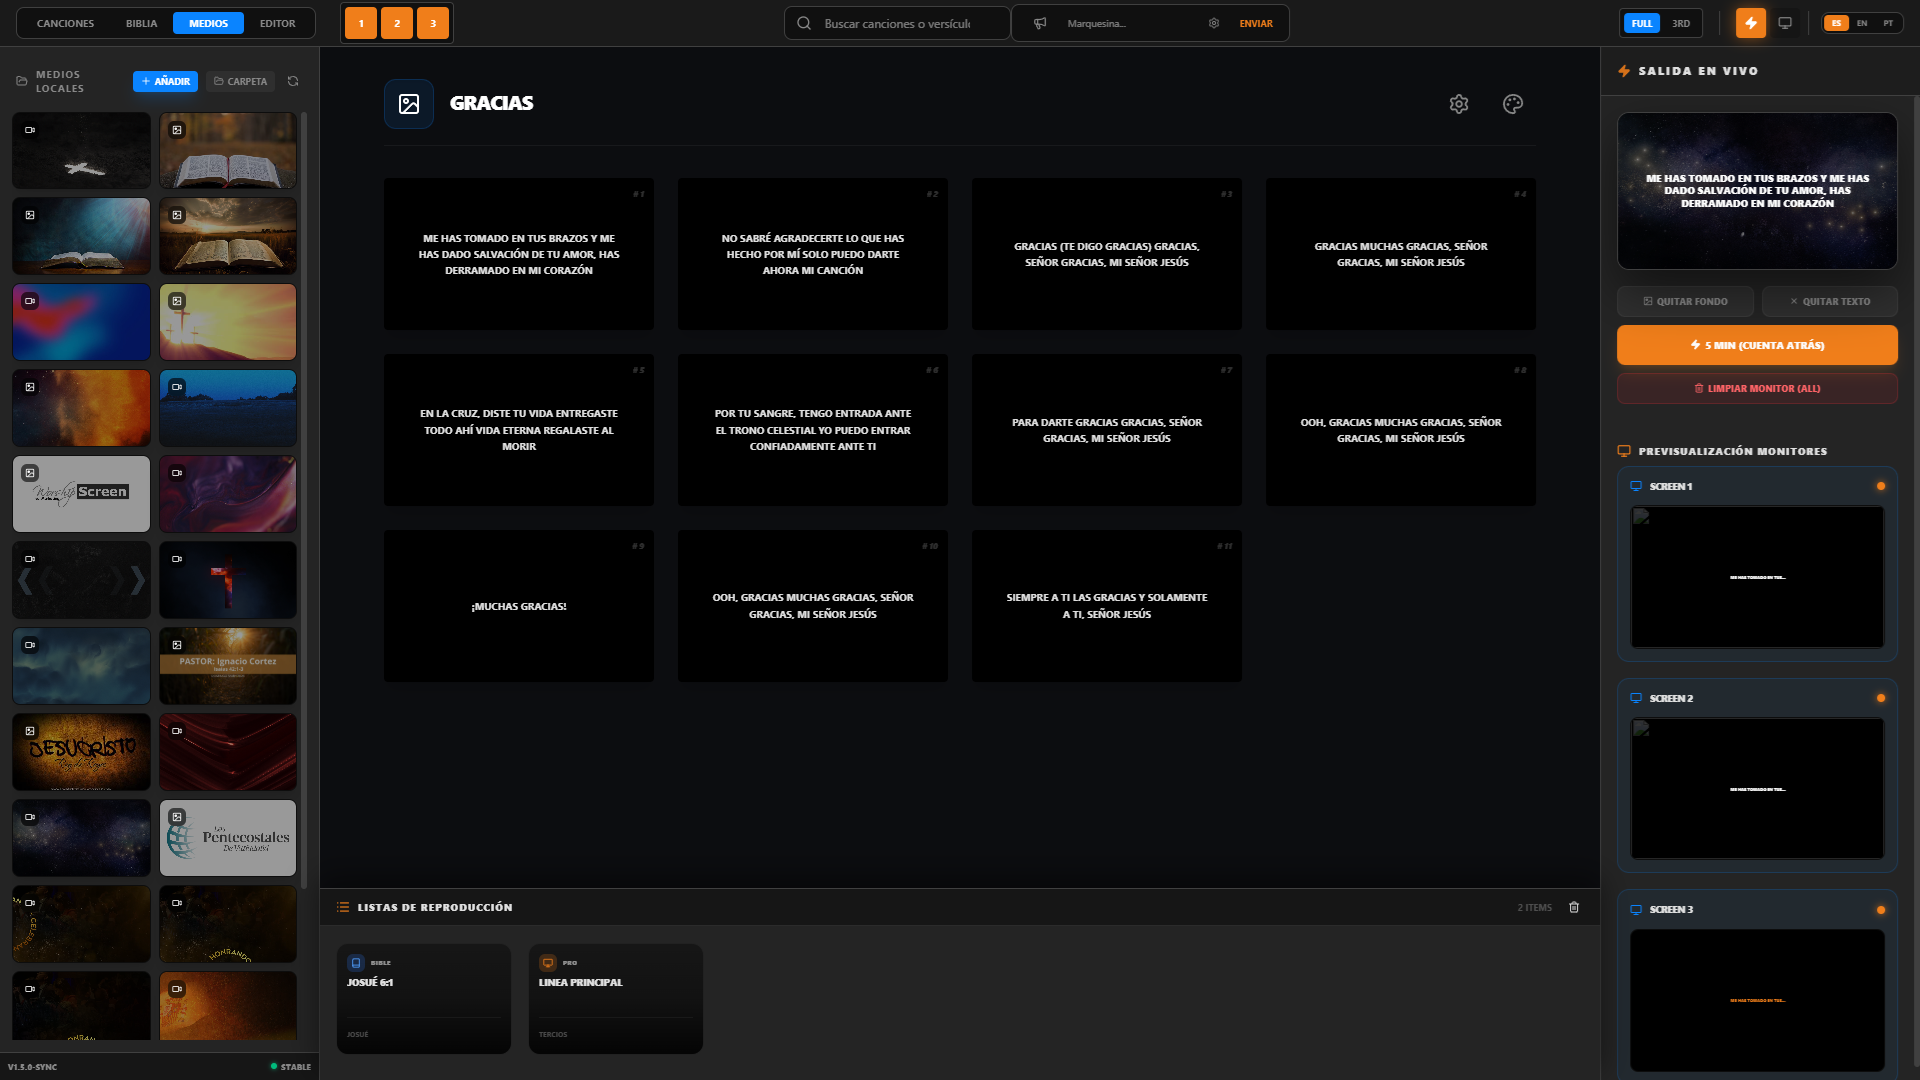Open the search songs magnifier icon
This screenshot has height=1080, width=1920.
805,22
